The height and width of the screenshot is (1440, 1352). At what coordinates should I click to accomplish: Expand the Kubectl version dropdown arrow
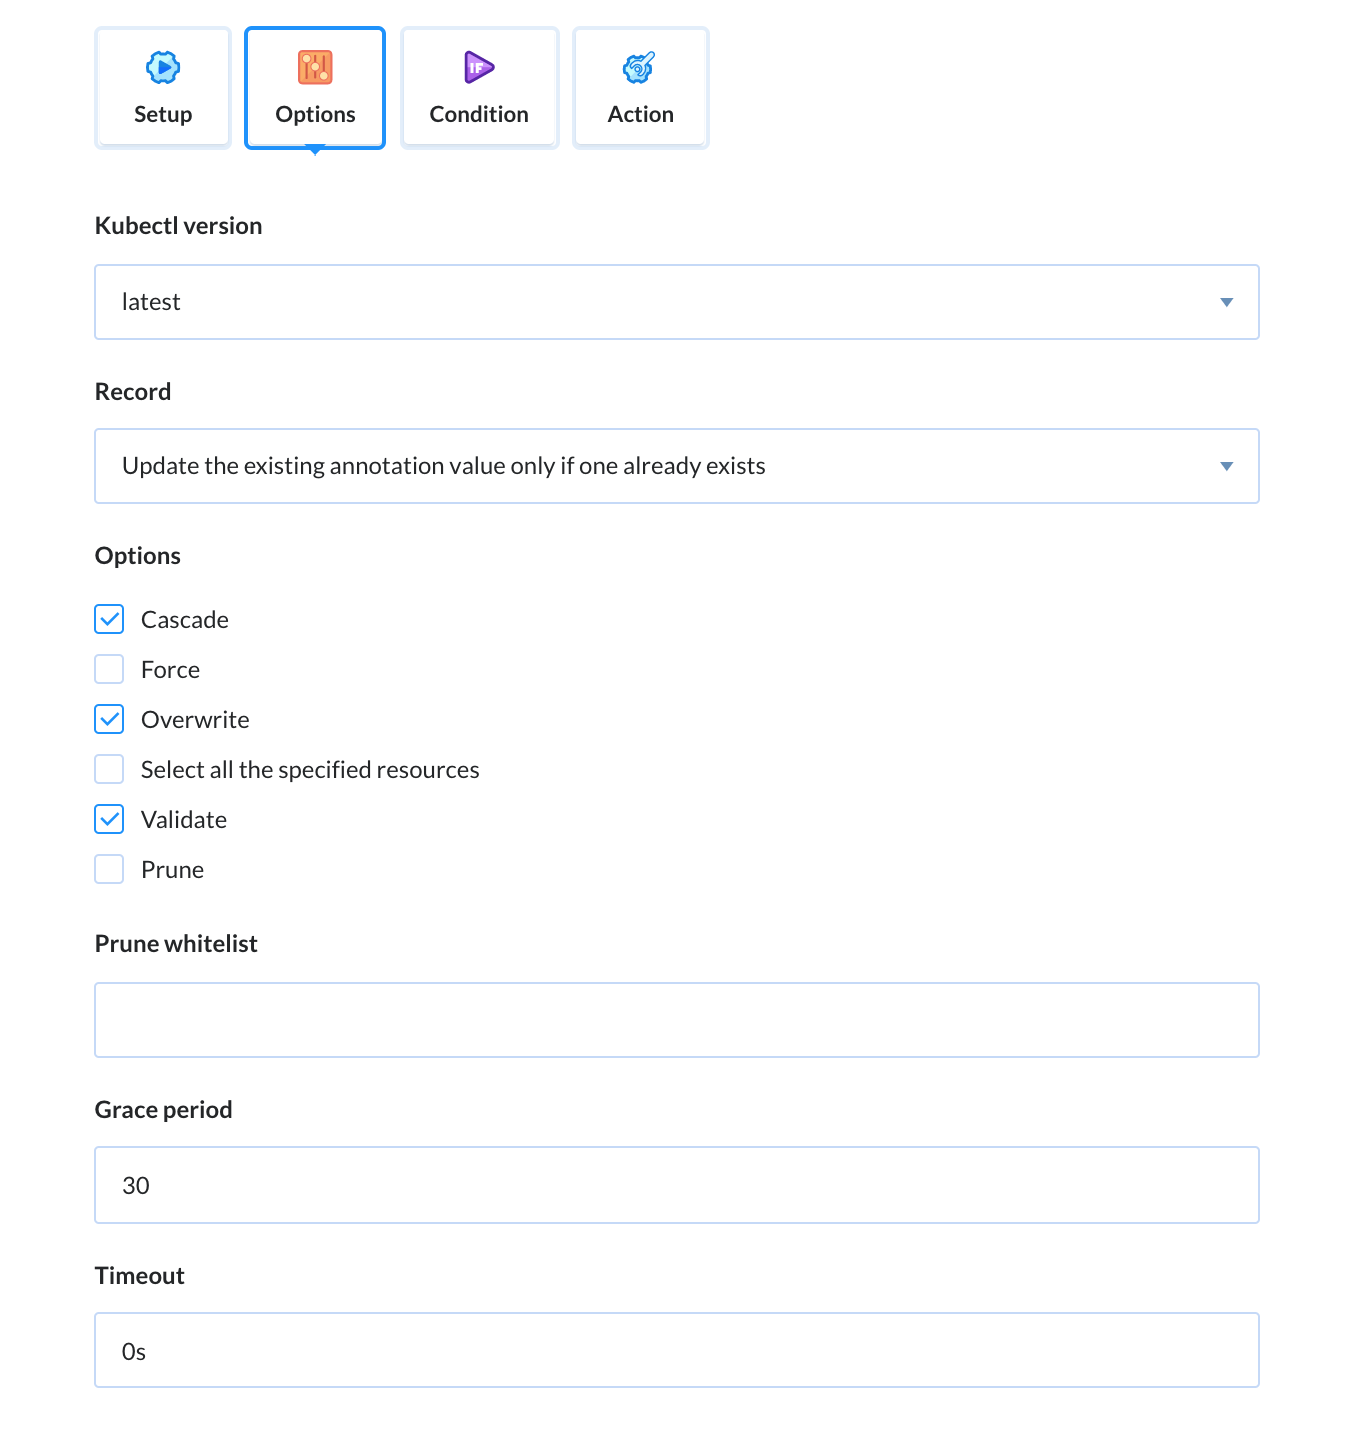pos(1227,302)
